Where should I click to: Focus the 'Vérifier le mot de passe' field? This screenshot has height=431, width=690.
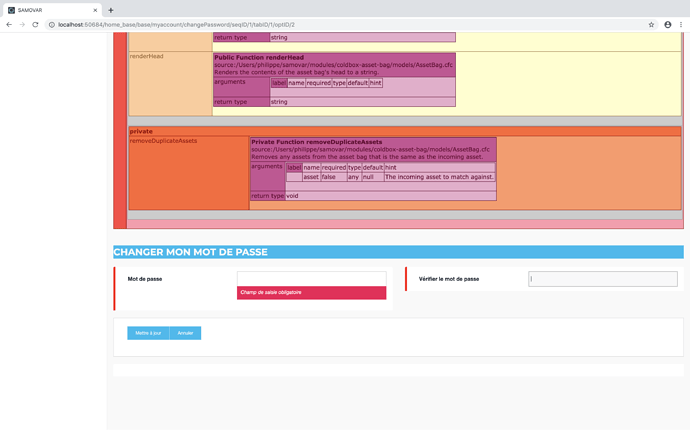point(602,279)
